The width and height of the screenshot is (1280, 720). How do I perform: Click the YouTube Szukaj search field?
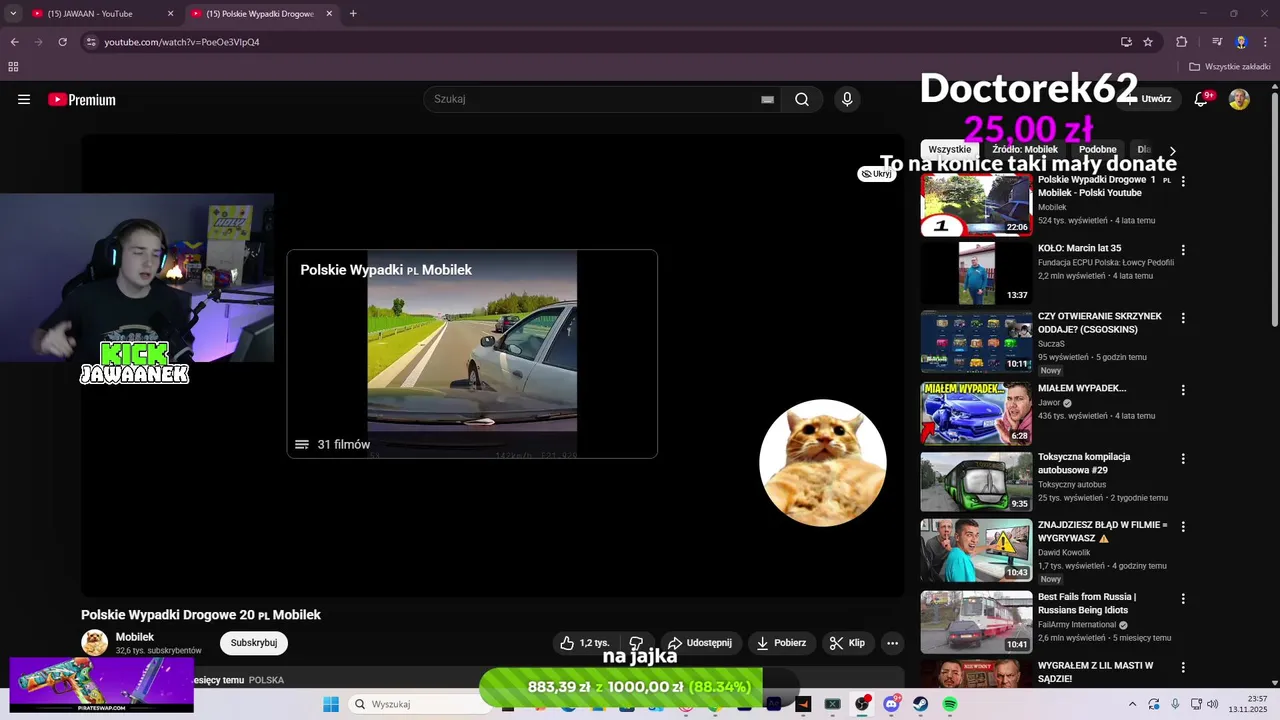600,99
